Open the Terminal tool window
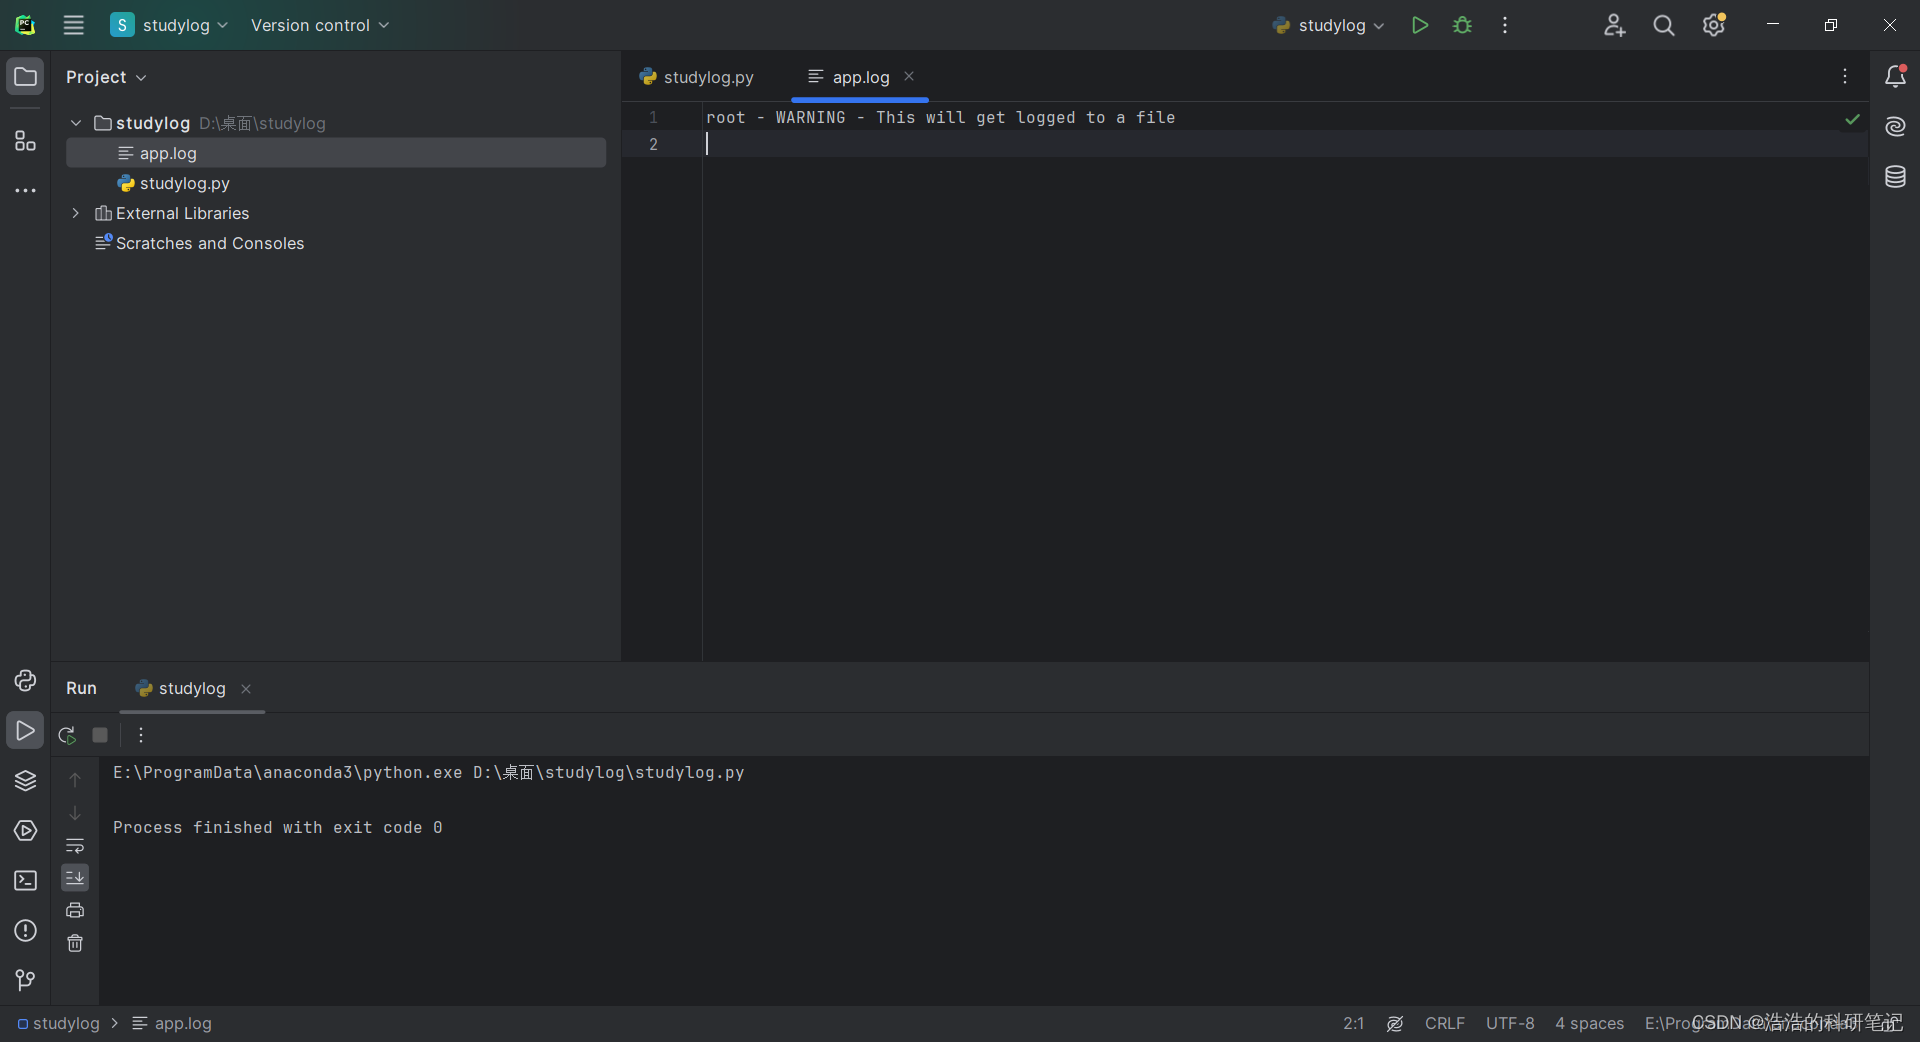The image size is (1920, 1042). [25, 881]
